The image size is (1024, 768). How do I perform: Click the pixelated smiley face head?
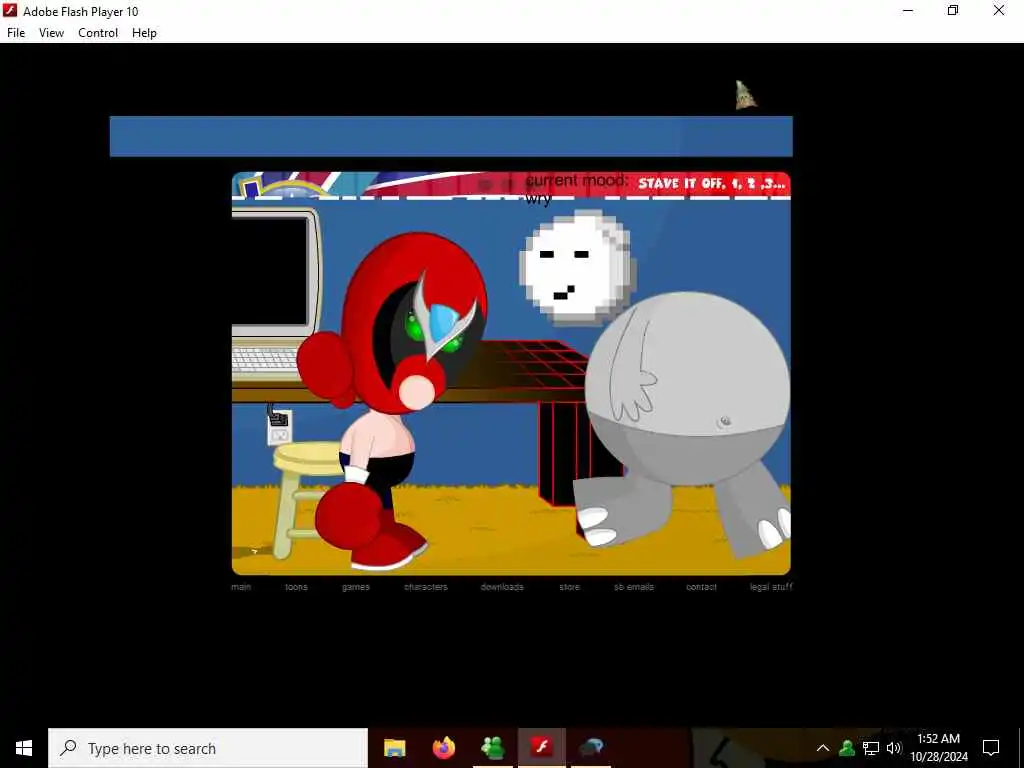tap(577, 268)
